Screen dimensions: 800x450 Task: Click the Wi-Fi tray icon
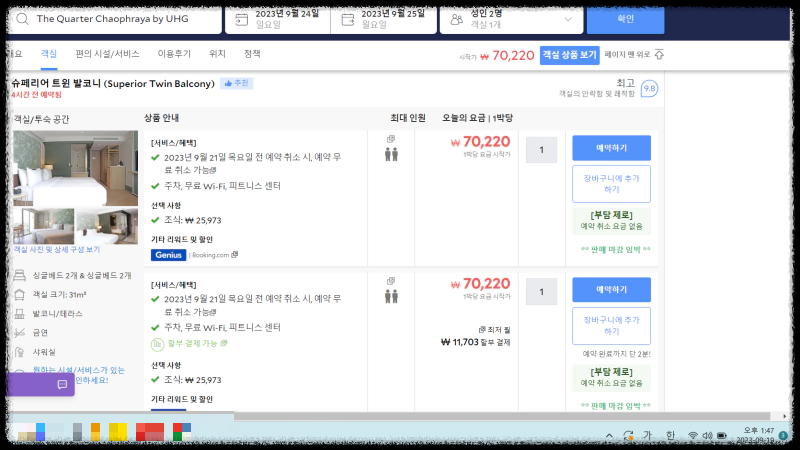pos(692,436)
